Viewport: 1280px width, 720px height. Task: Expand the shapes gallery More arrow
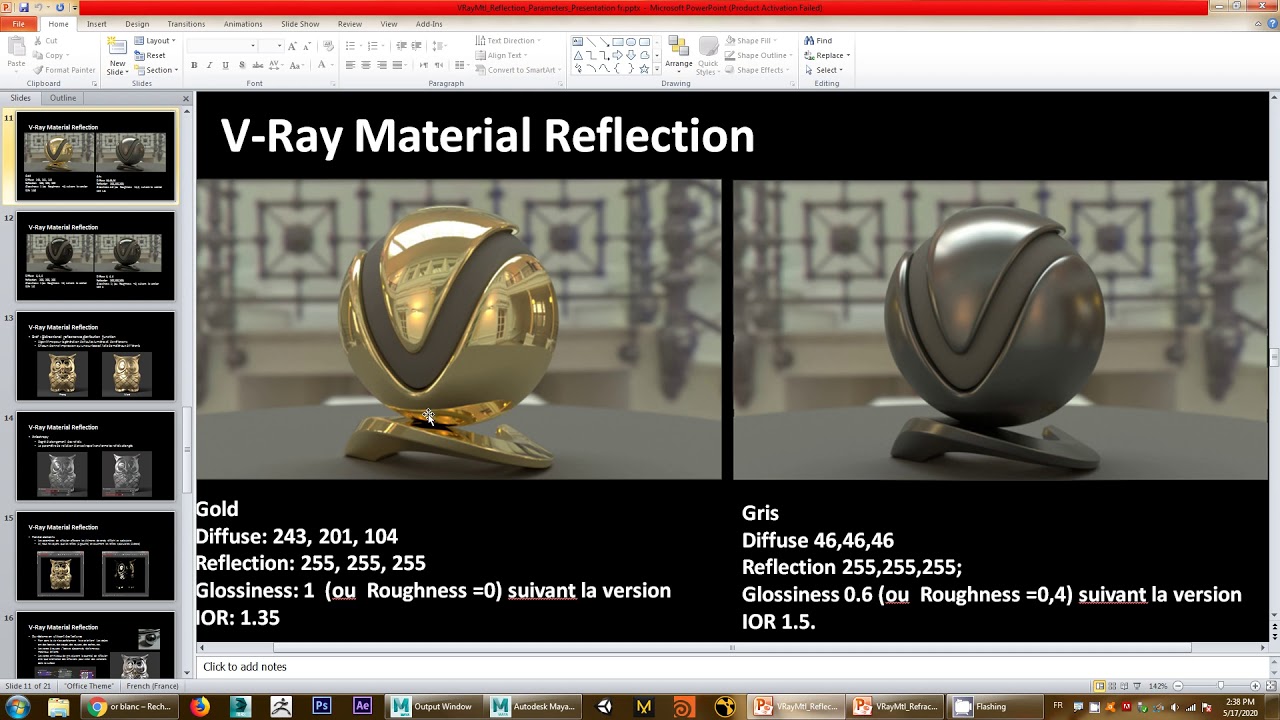point(656,70)
